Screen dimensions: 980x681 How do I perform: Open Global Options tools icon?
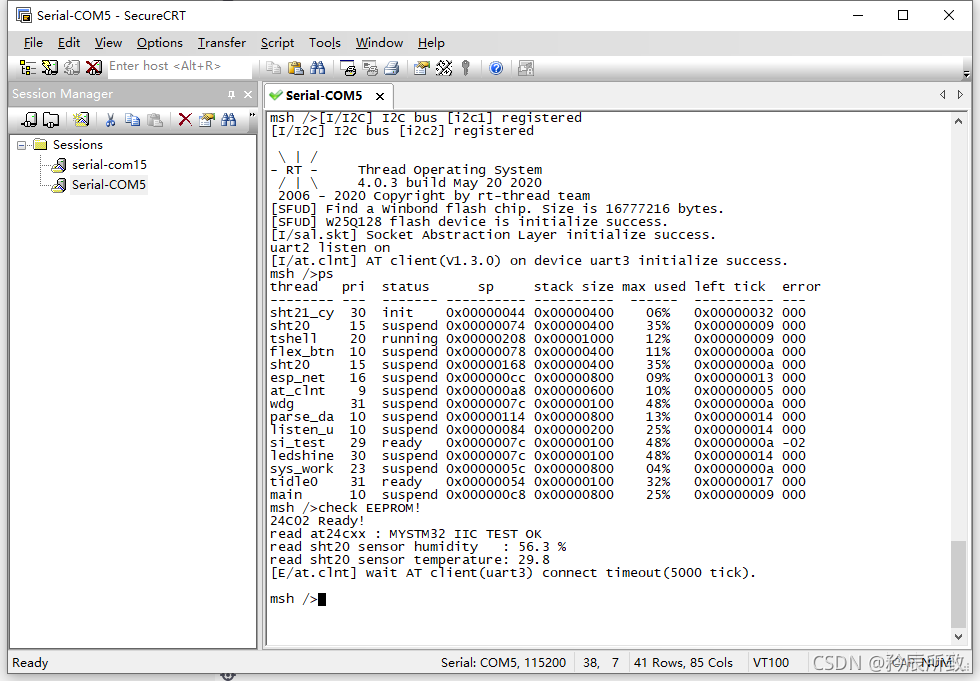click(x=444, y=68)
